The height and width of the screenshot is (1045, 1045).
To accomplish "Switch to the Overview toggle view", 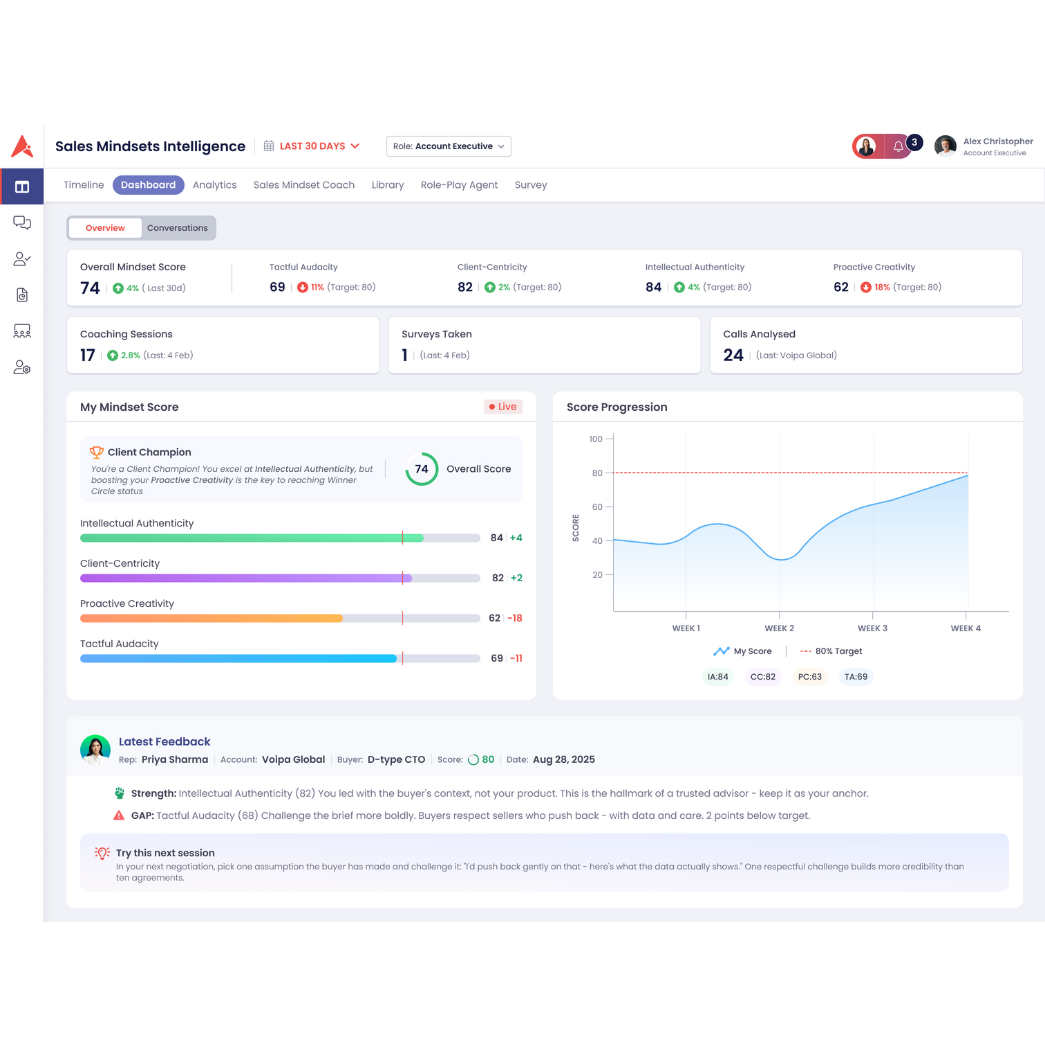I will coord(105,228).
